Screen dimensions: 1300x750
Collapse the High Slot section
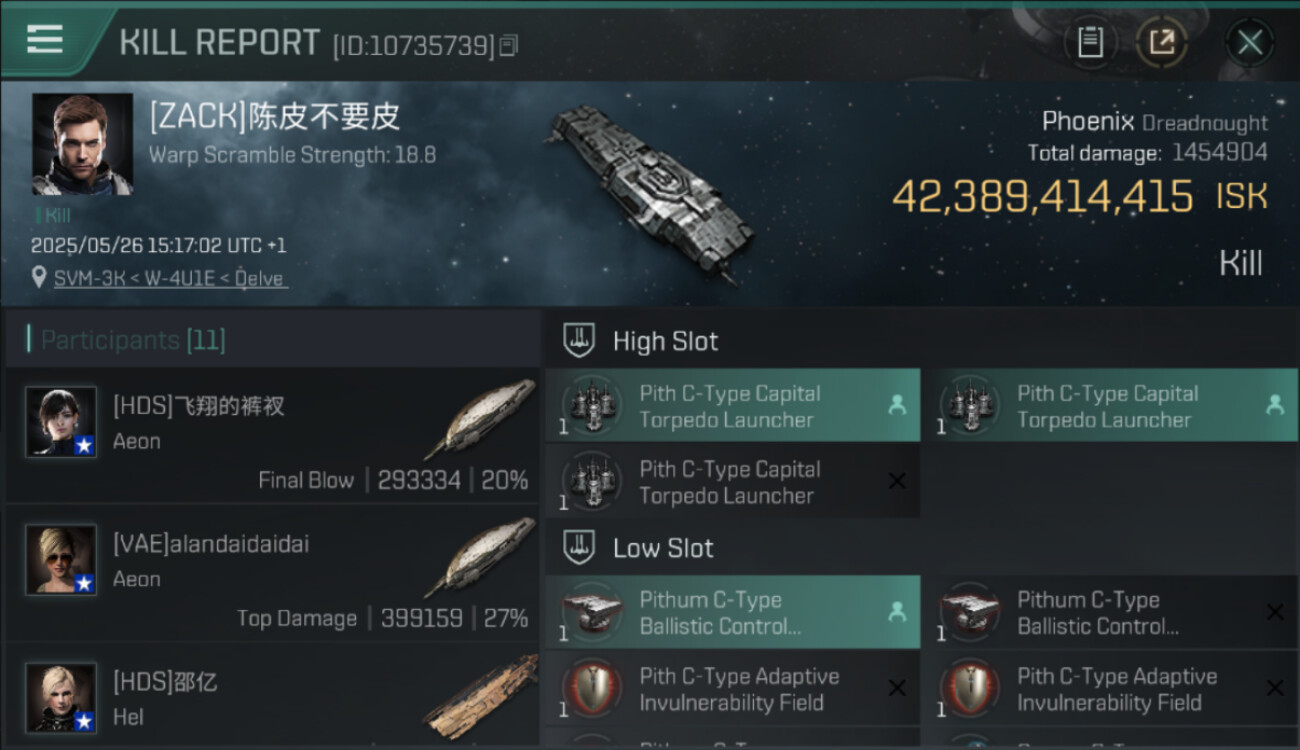click(x=579, y=341)
